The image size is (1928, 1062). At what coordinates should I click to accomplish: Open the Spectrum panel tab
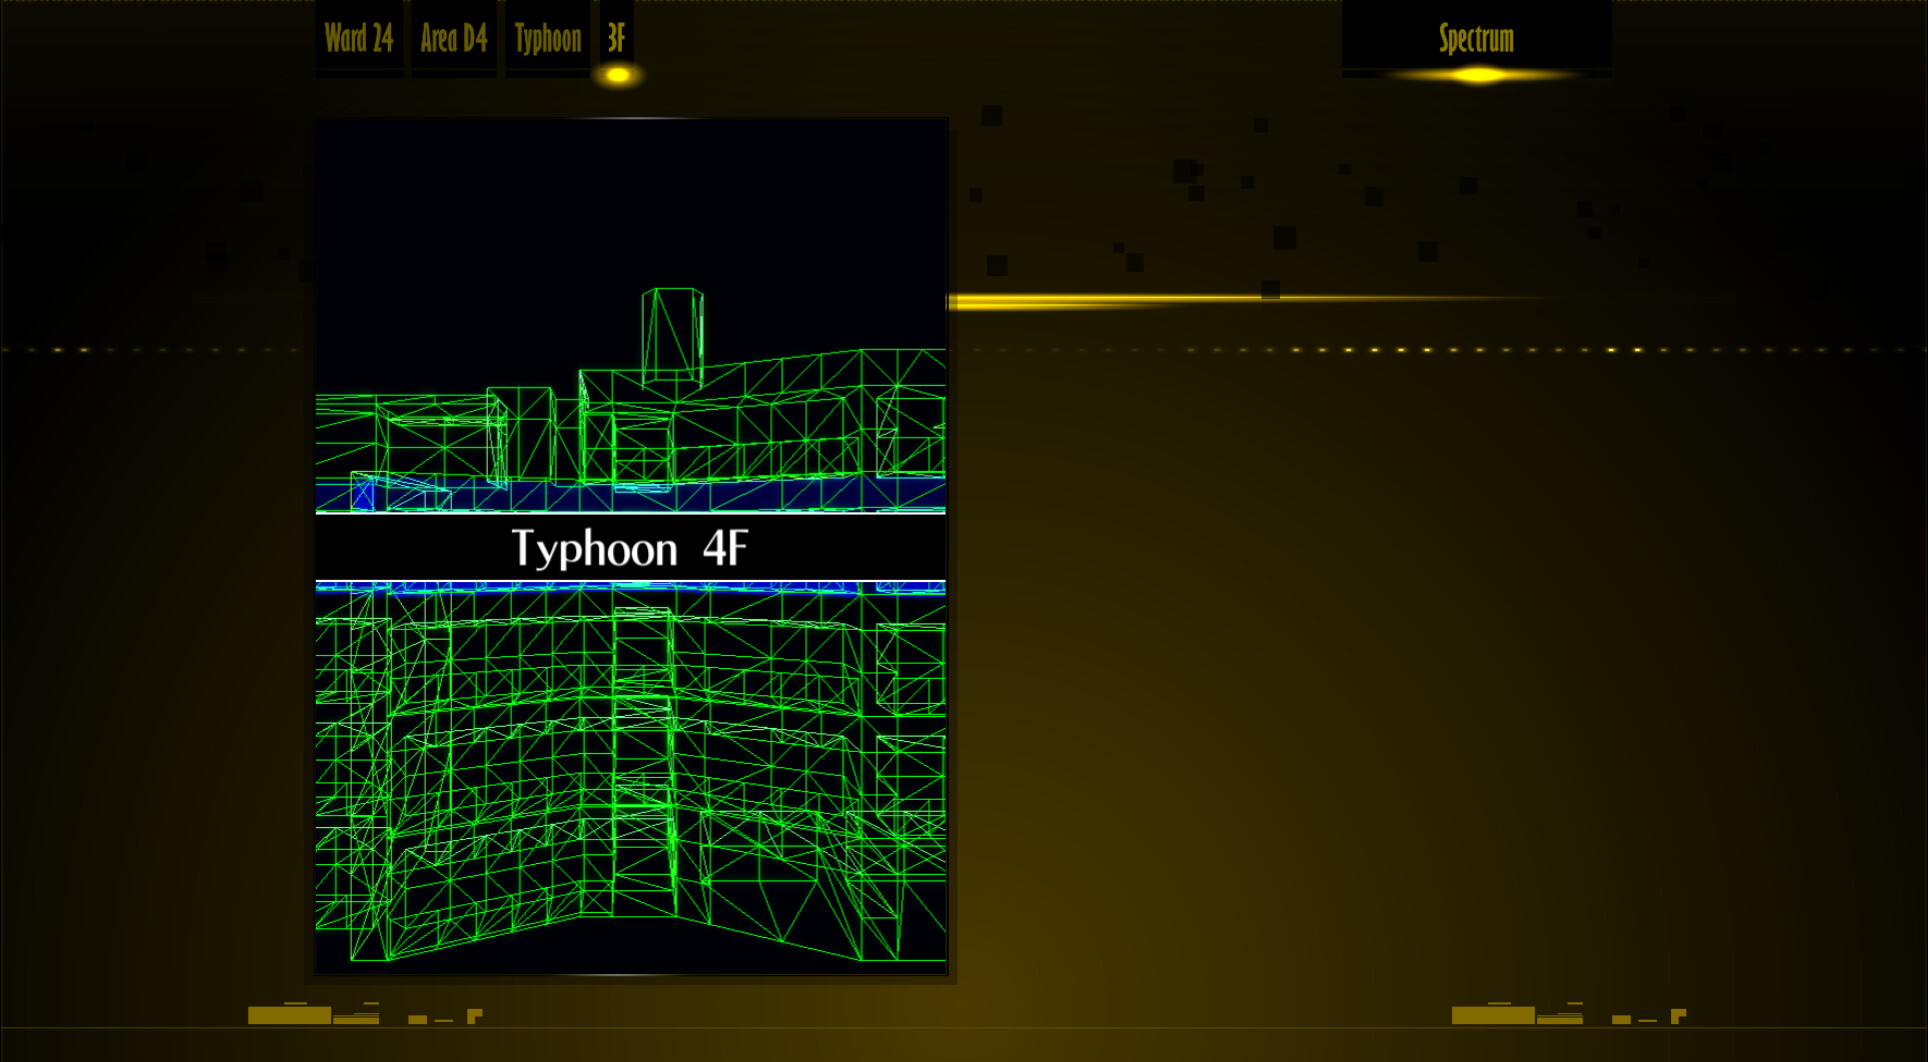1476,39
